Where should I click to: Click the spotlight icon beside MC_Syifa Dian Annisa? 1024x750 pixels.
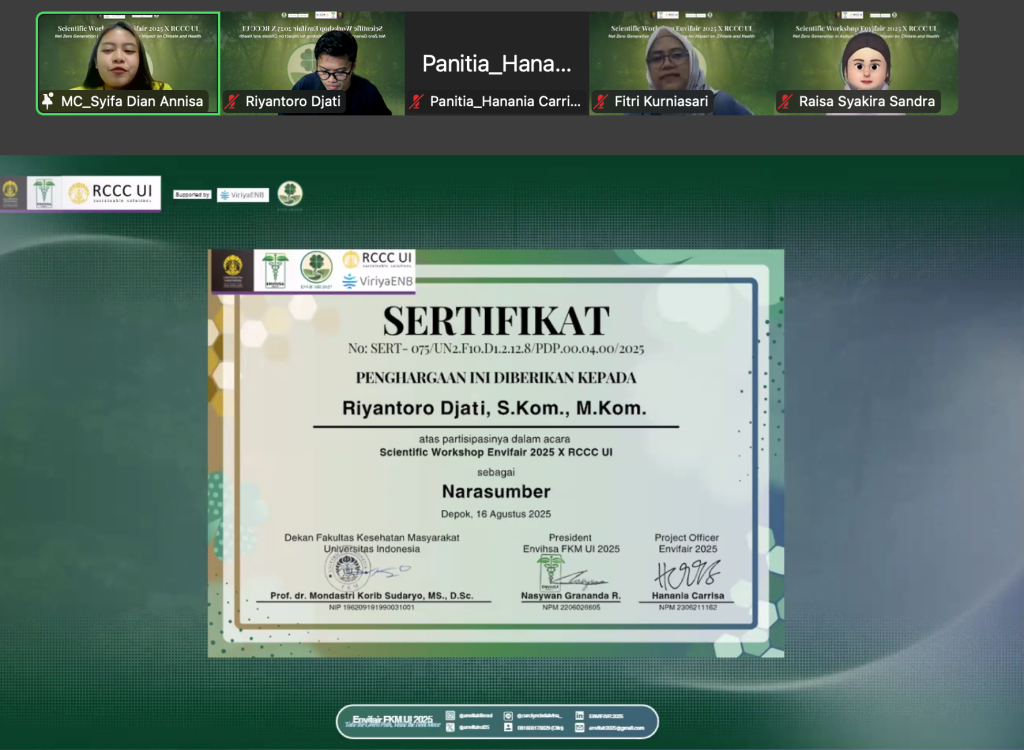click(x=48, y=101)
